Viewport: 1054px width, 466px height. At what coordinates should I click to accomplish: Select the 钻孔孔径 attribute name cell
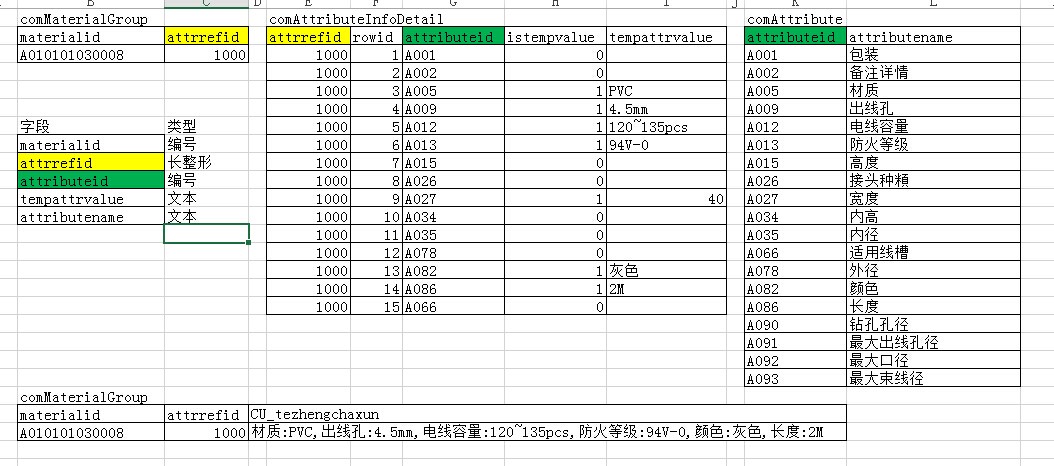click(933, 325)
